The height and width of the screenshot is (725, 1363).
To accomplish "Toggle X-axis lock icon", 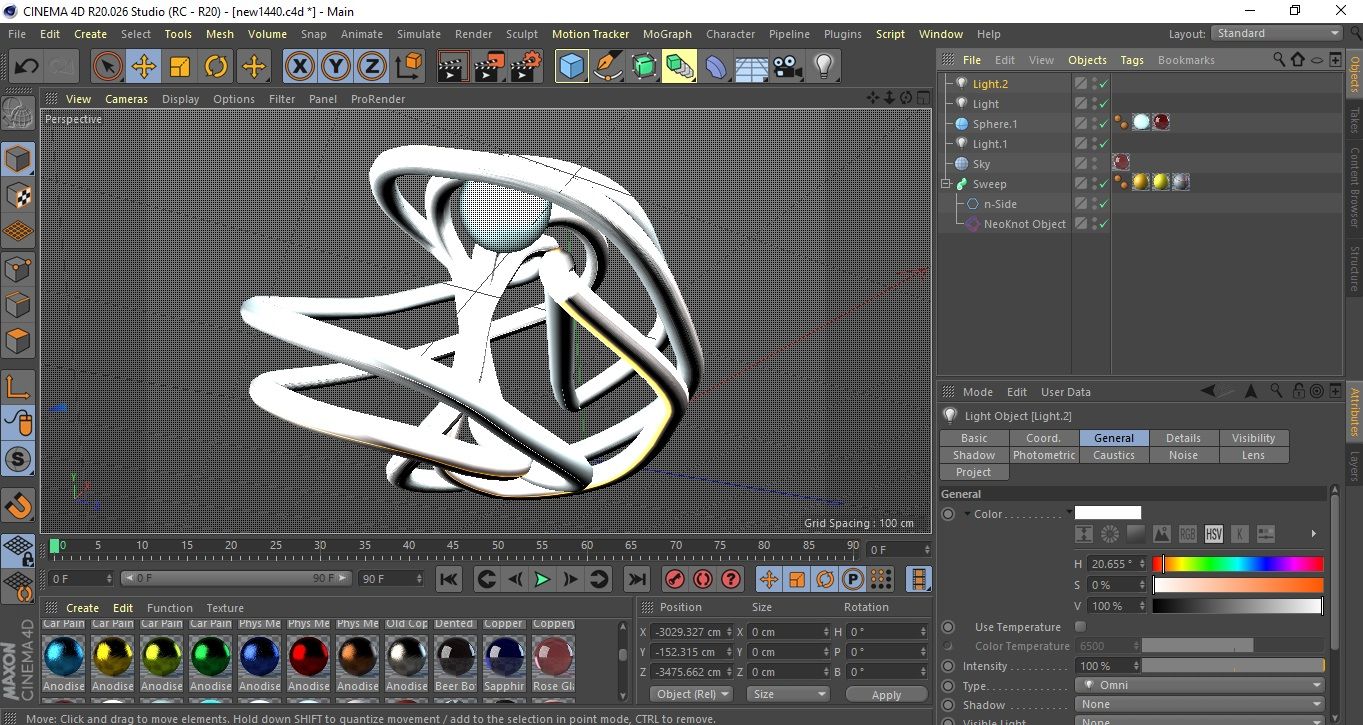I will coord(299,67).
